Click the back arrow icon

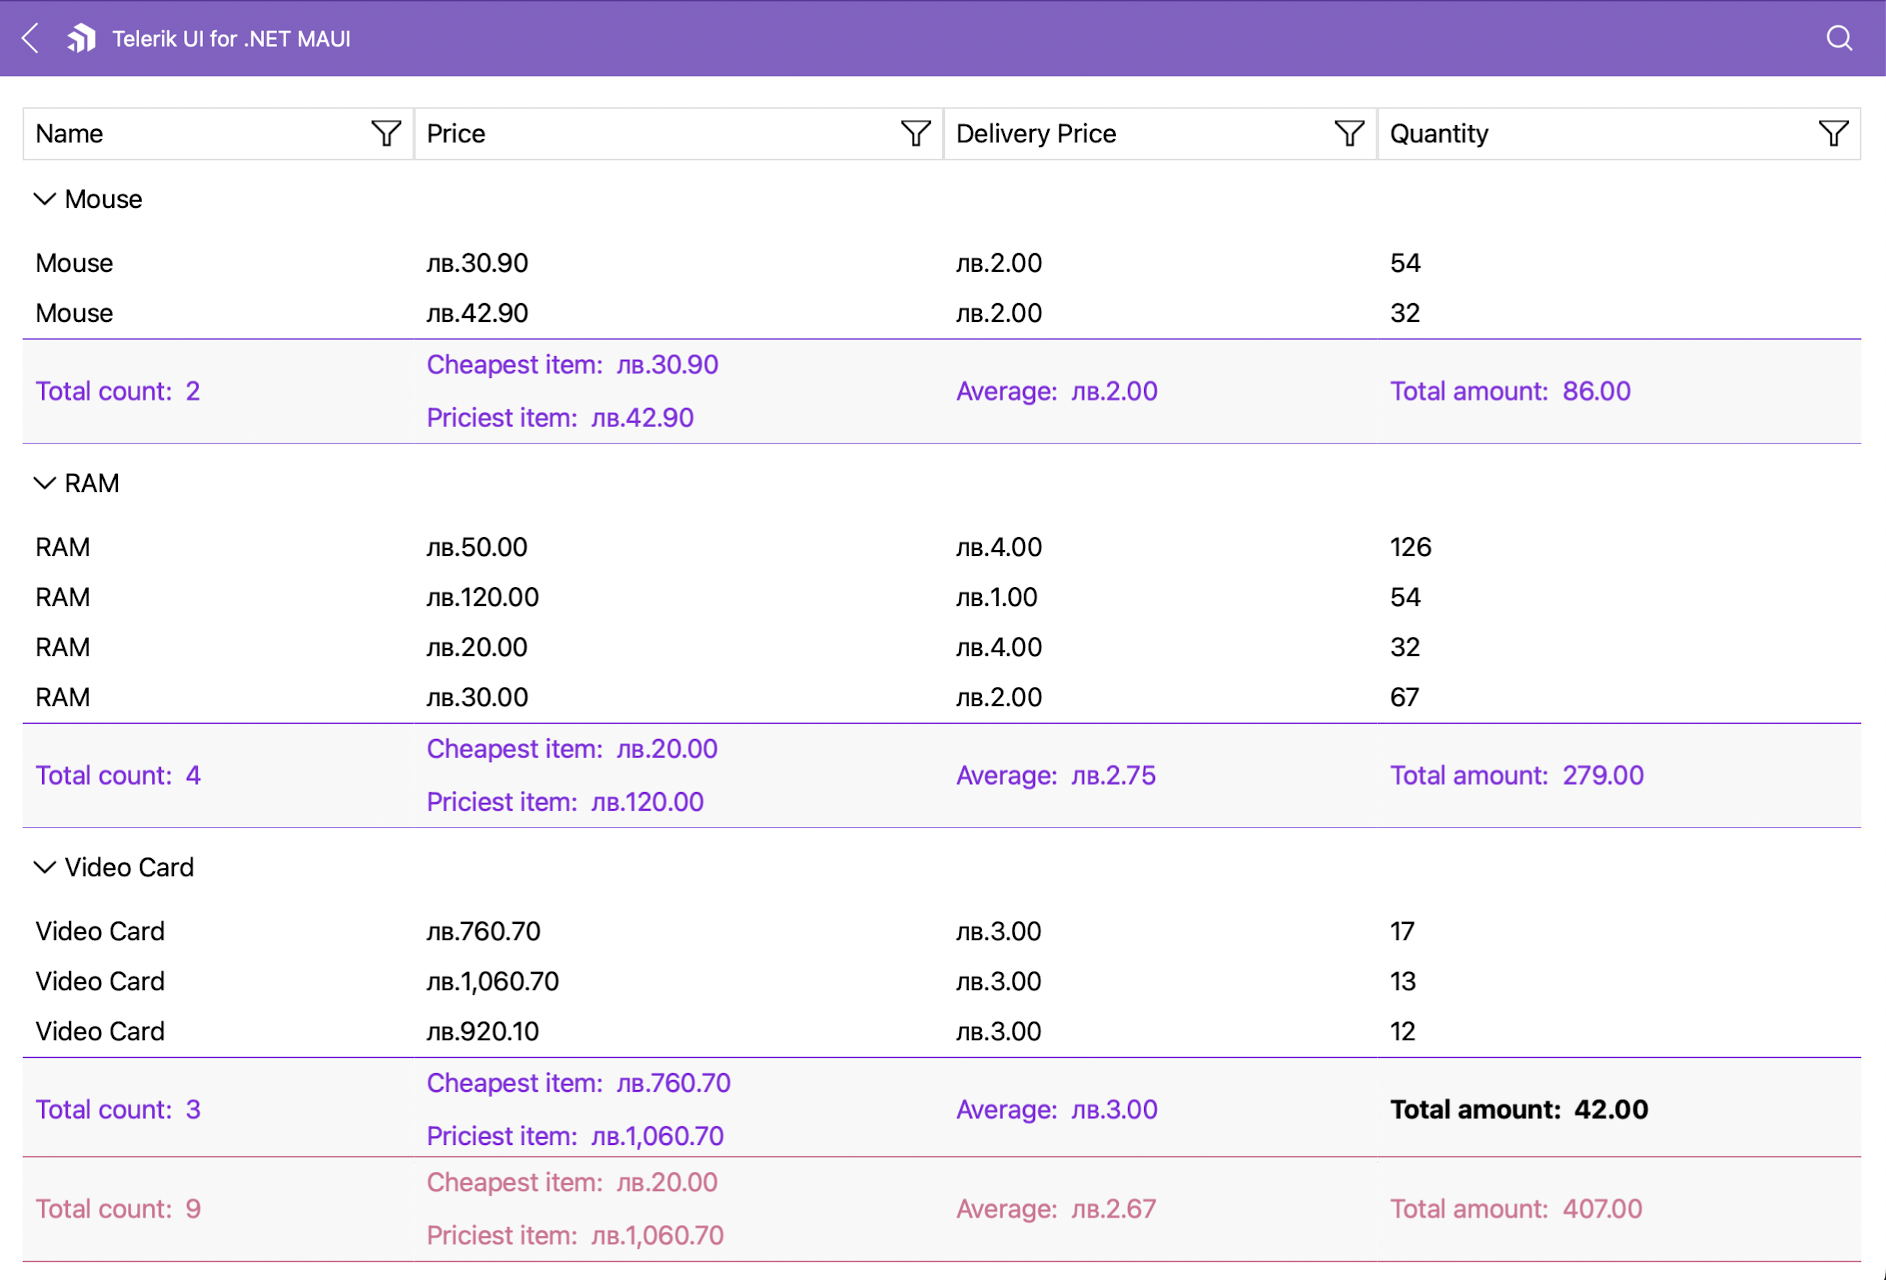coord(31,38)
